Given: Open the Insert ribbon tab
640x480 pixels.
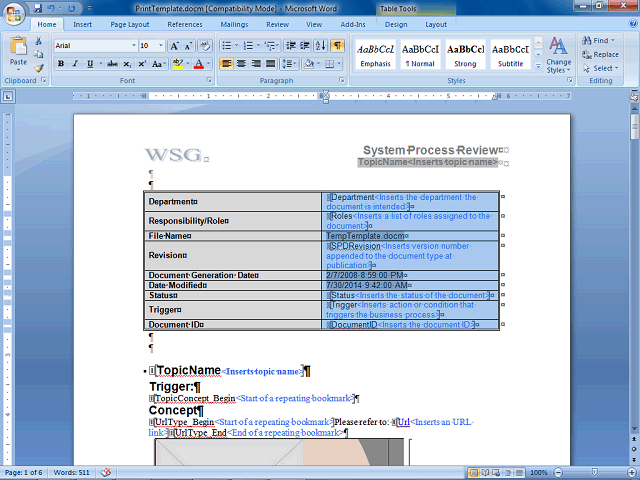Looking at the screenshot, I should pyautogui.click(x=82, y=24).
